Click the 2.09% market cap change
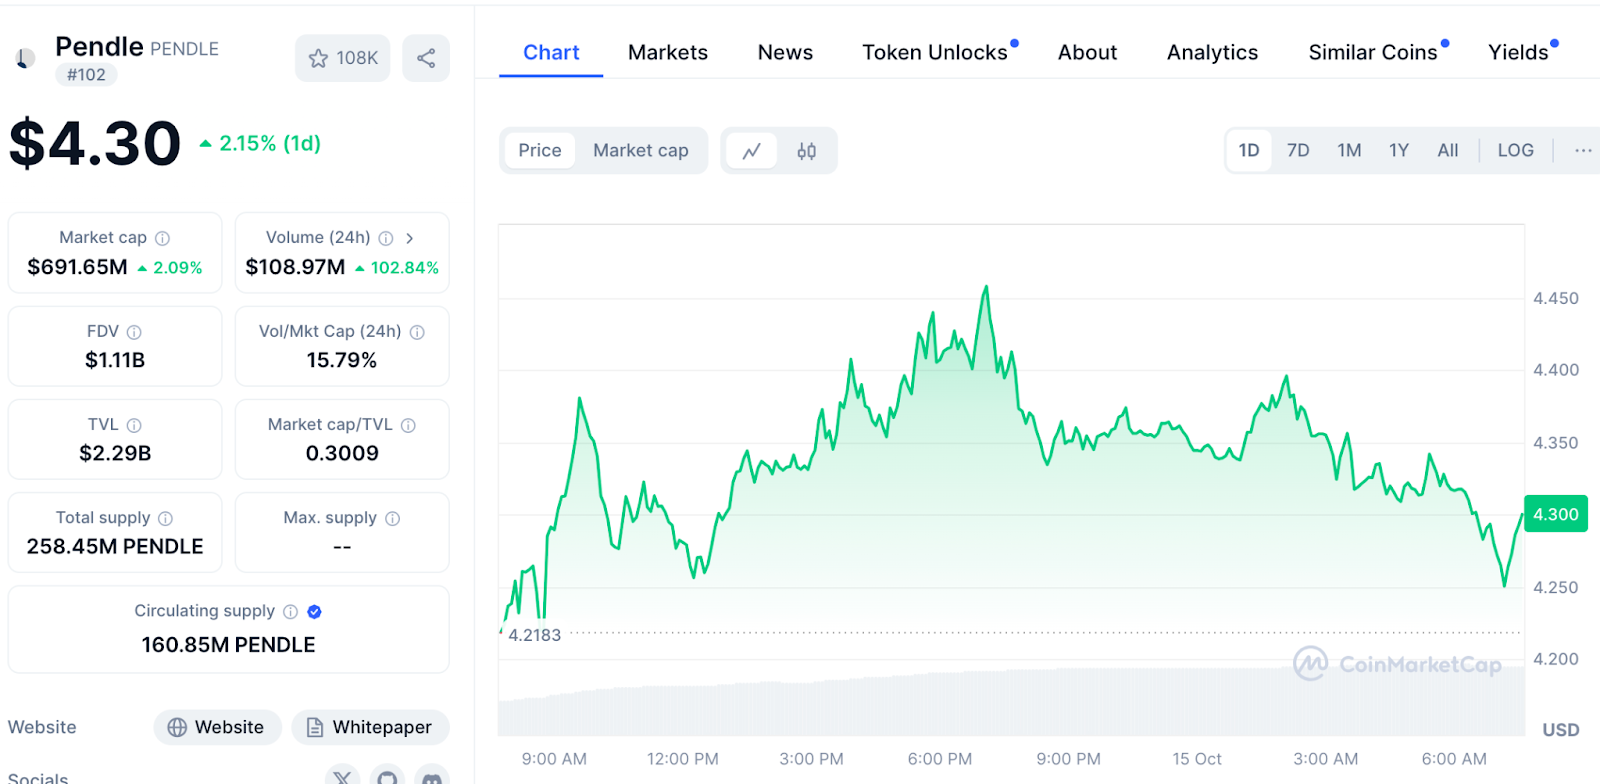This screenshot has height=784, width=1600. 170,268
